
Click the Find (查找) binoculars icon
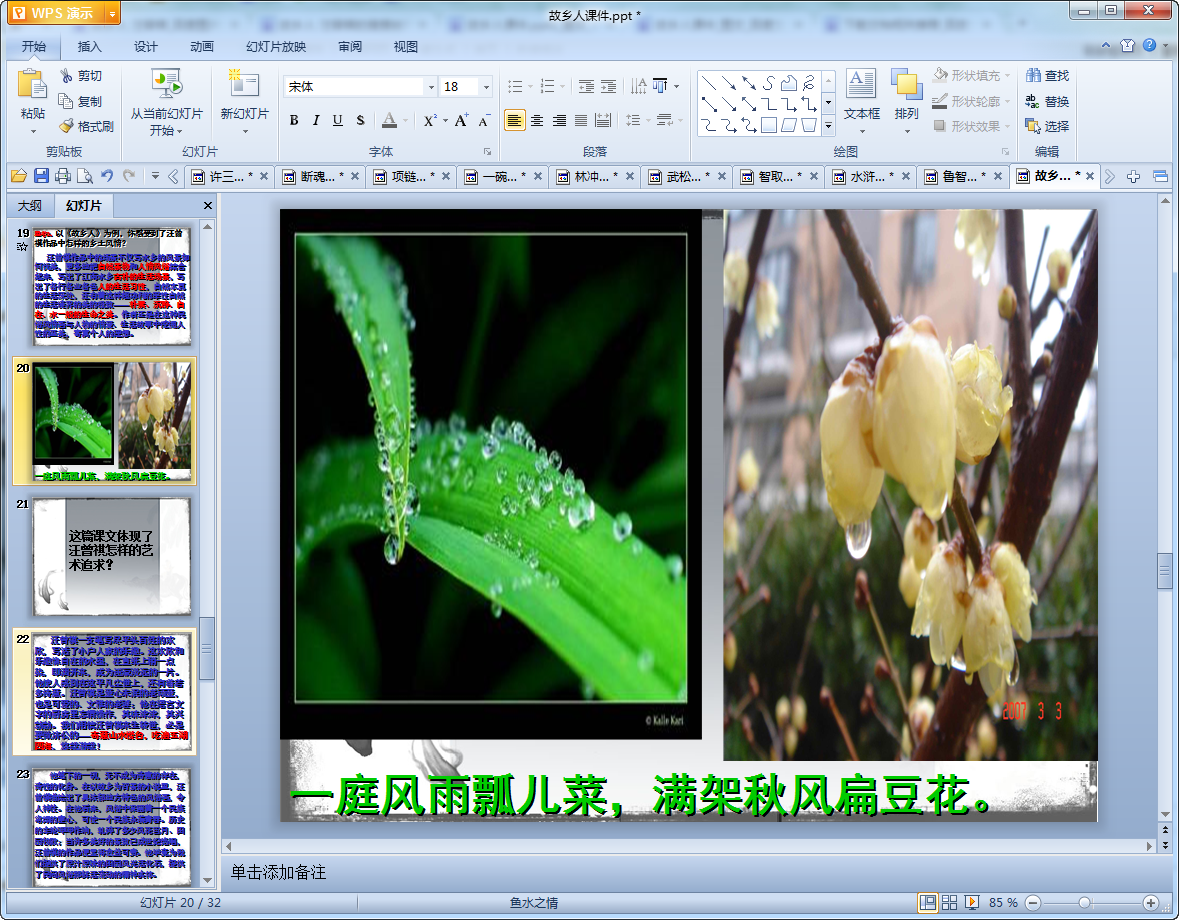(1034, 75)
